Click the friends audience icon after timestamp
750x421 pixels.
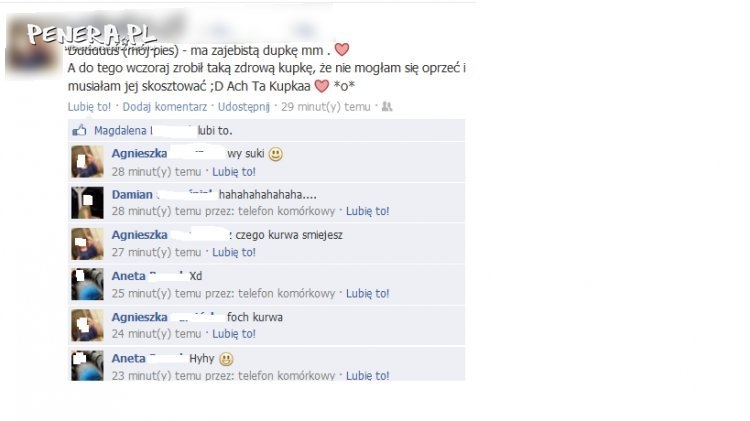(387, 107)
